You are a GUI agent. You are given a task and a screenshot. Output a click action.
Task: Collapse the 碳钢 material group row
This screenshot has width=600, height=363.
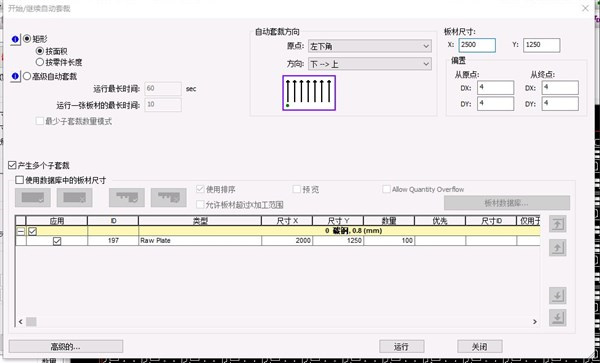(x=20, y=231)
